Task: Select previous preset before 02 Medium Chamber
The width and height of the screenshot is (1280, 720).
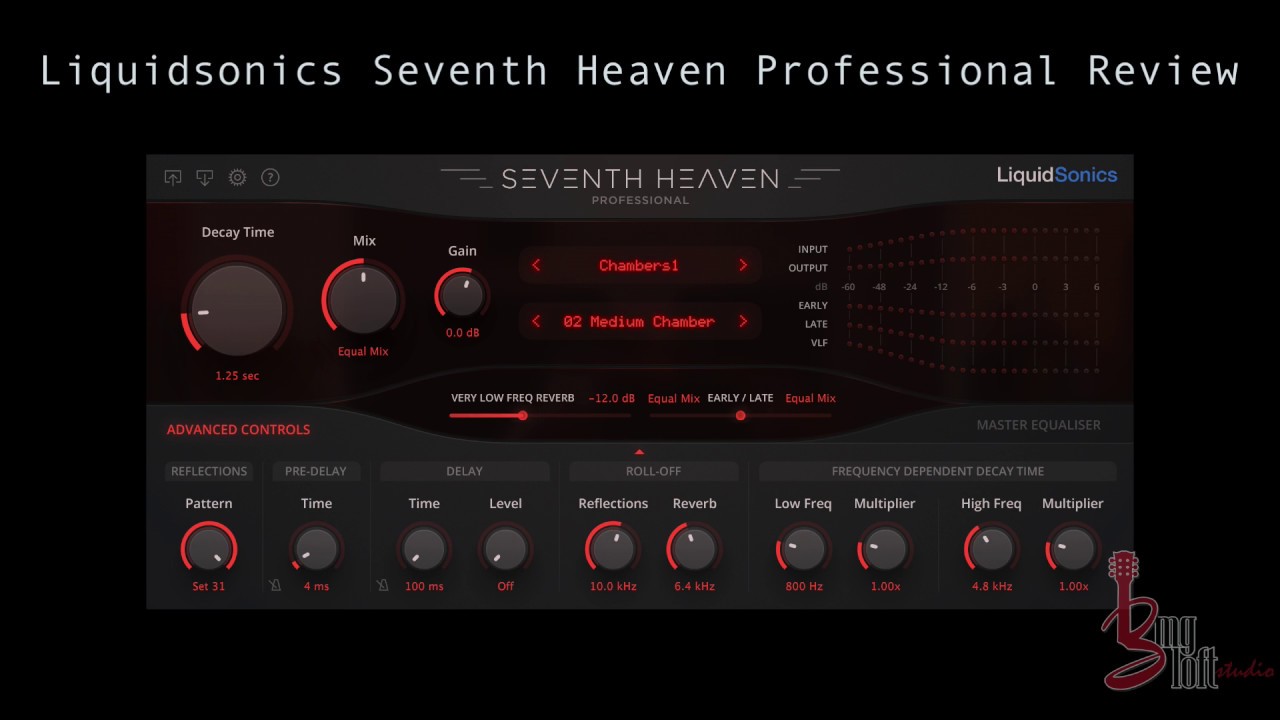Action: [536, 321]
